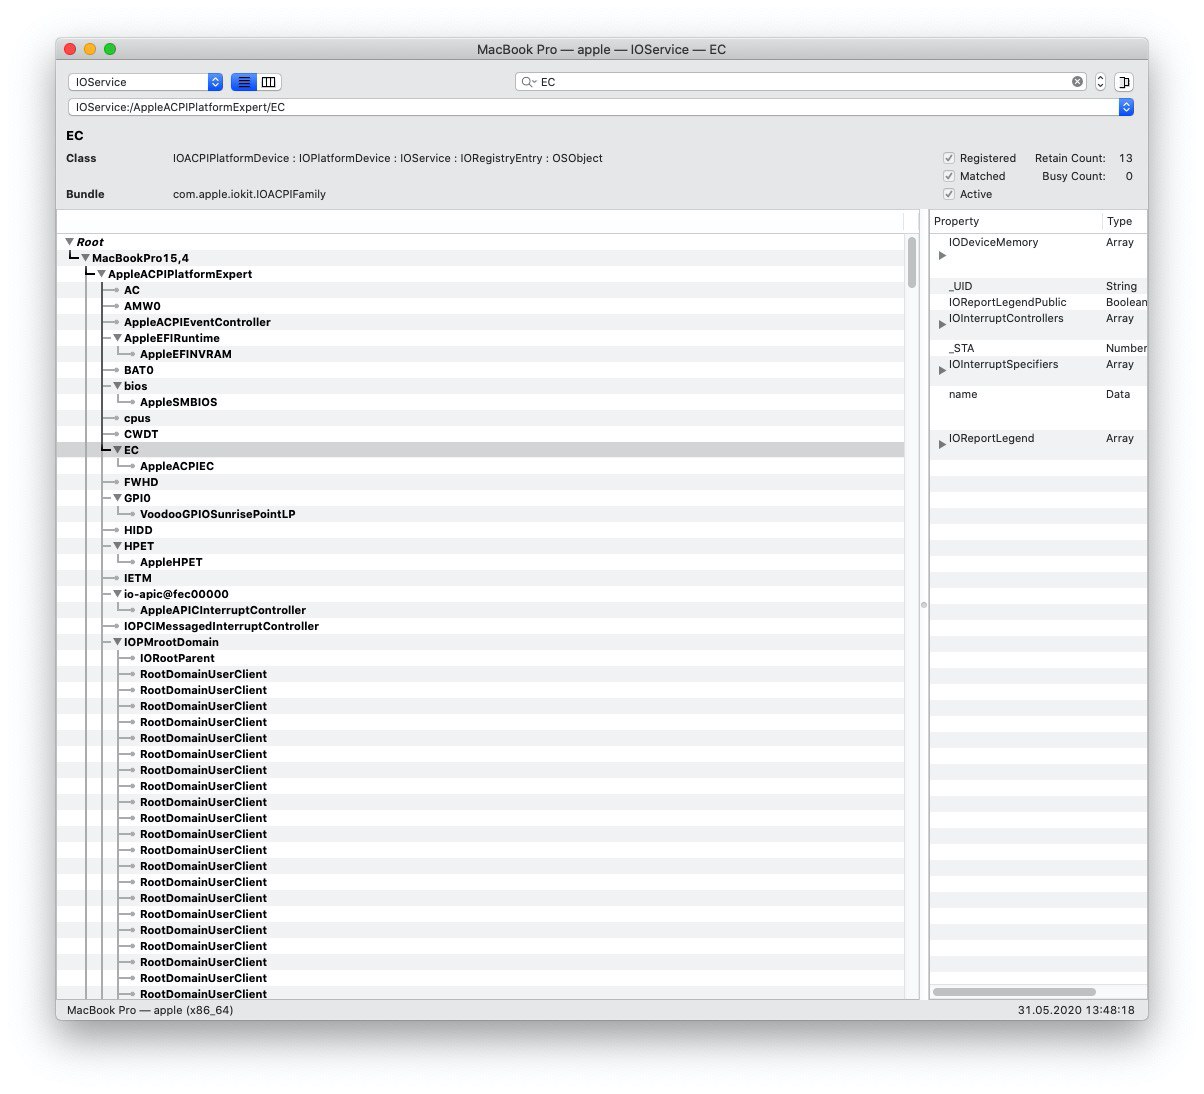The height and width of the screenshot is (1094, 1204).
Task: Select the IOReportLegendPublic property row
Action: pyautogui.click(x=1039, y=302)
